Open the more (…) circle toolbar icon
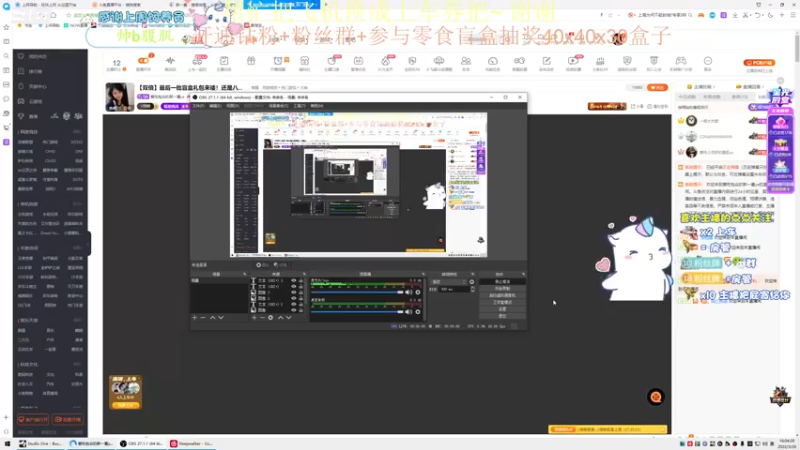 point(708,63)
